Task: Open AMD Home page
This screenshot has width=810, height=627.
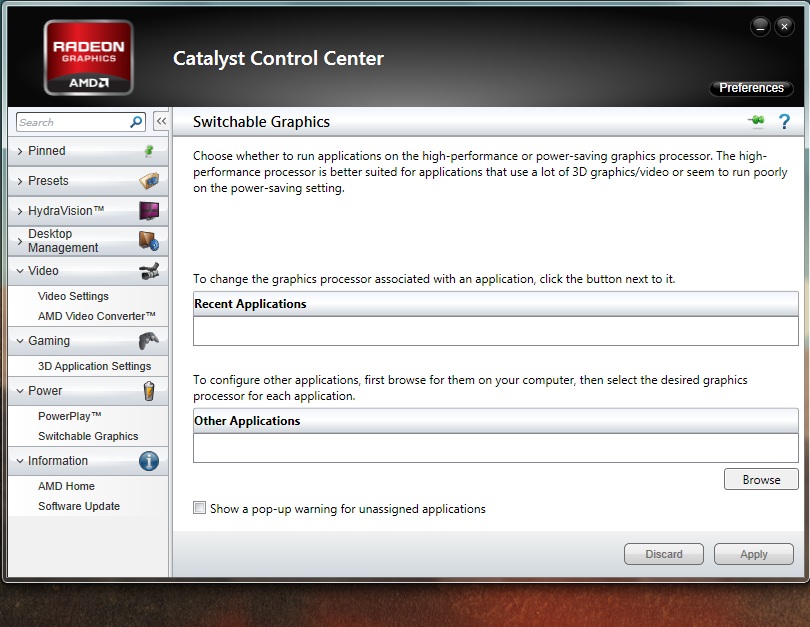Action: [x=66, y=486]
